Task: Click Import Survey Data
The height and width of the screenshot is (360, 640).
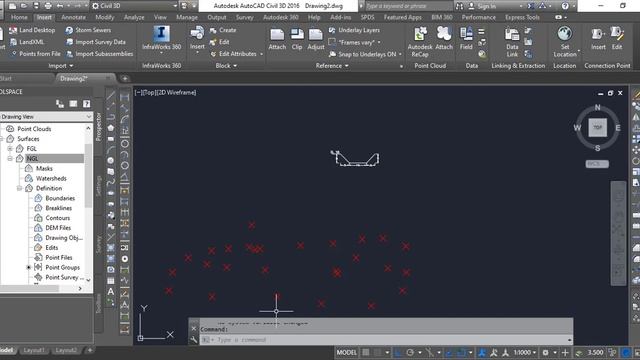Action: (96, 42)
